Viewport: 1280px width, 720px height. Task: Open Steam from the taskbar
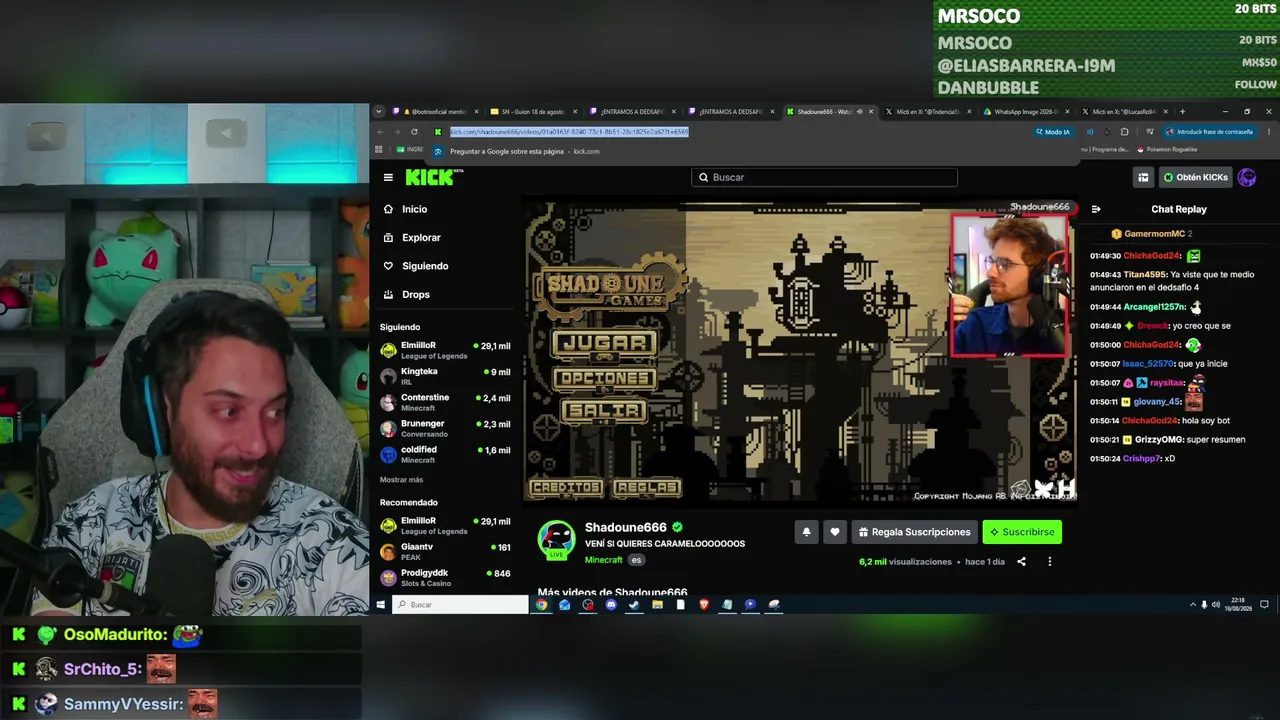click(634, 605)
